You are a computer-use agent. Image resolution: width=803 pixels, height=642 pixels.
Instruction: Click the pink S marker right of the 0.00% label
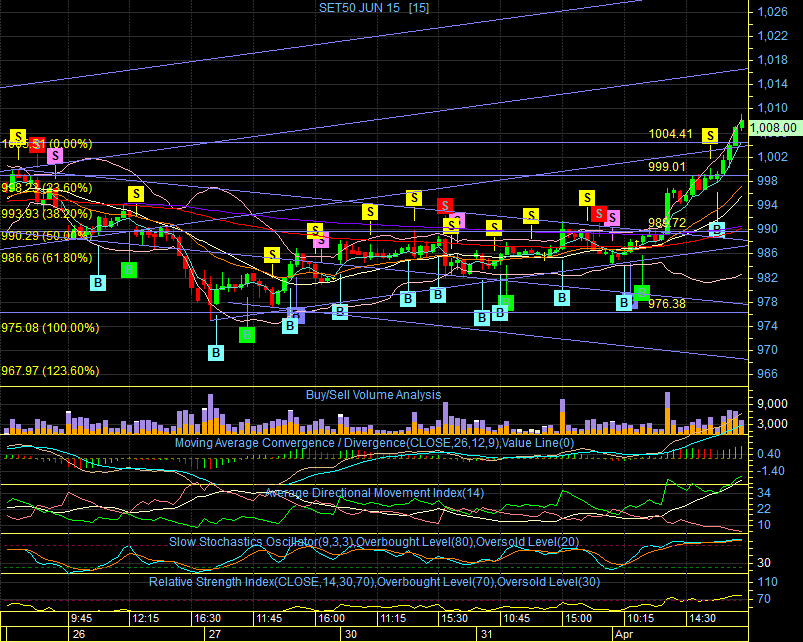(x=55, y=156)
